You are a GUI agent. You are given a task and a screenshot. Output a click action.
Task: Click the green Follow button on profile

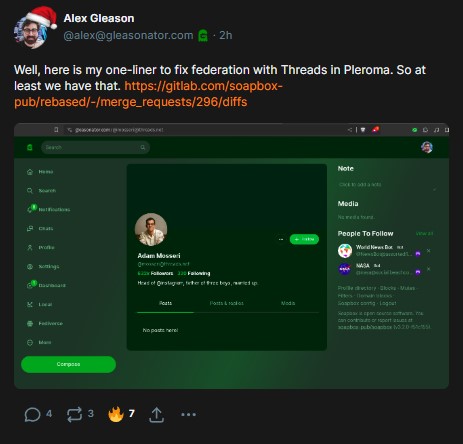(x=304, y=239)
